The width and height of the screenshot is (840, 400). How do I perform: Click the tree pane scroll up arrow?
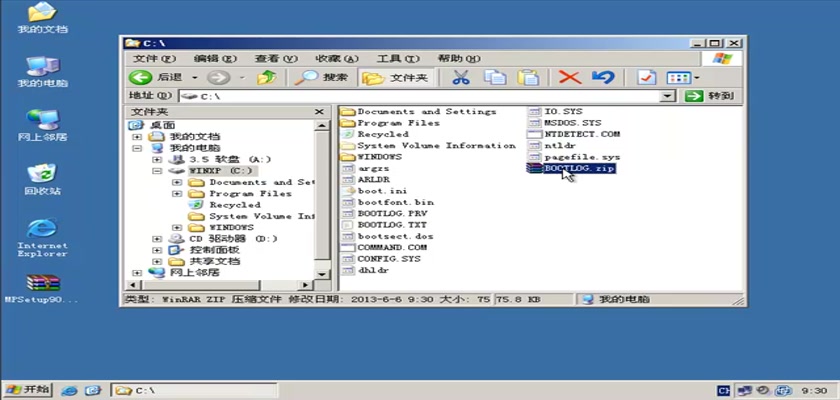[x=321, y=126]
